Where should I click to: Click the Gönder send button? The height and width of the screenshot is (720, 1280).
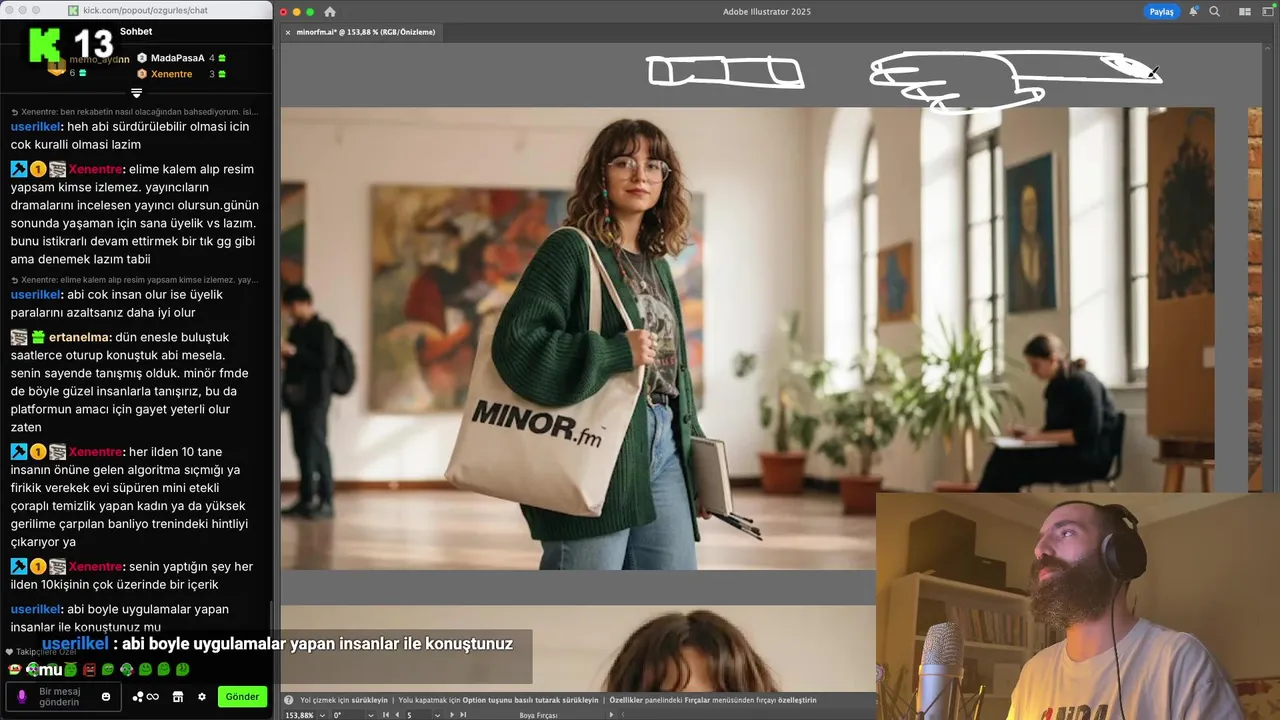click(242, 696)
